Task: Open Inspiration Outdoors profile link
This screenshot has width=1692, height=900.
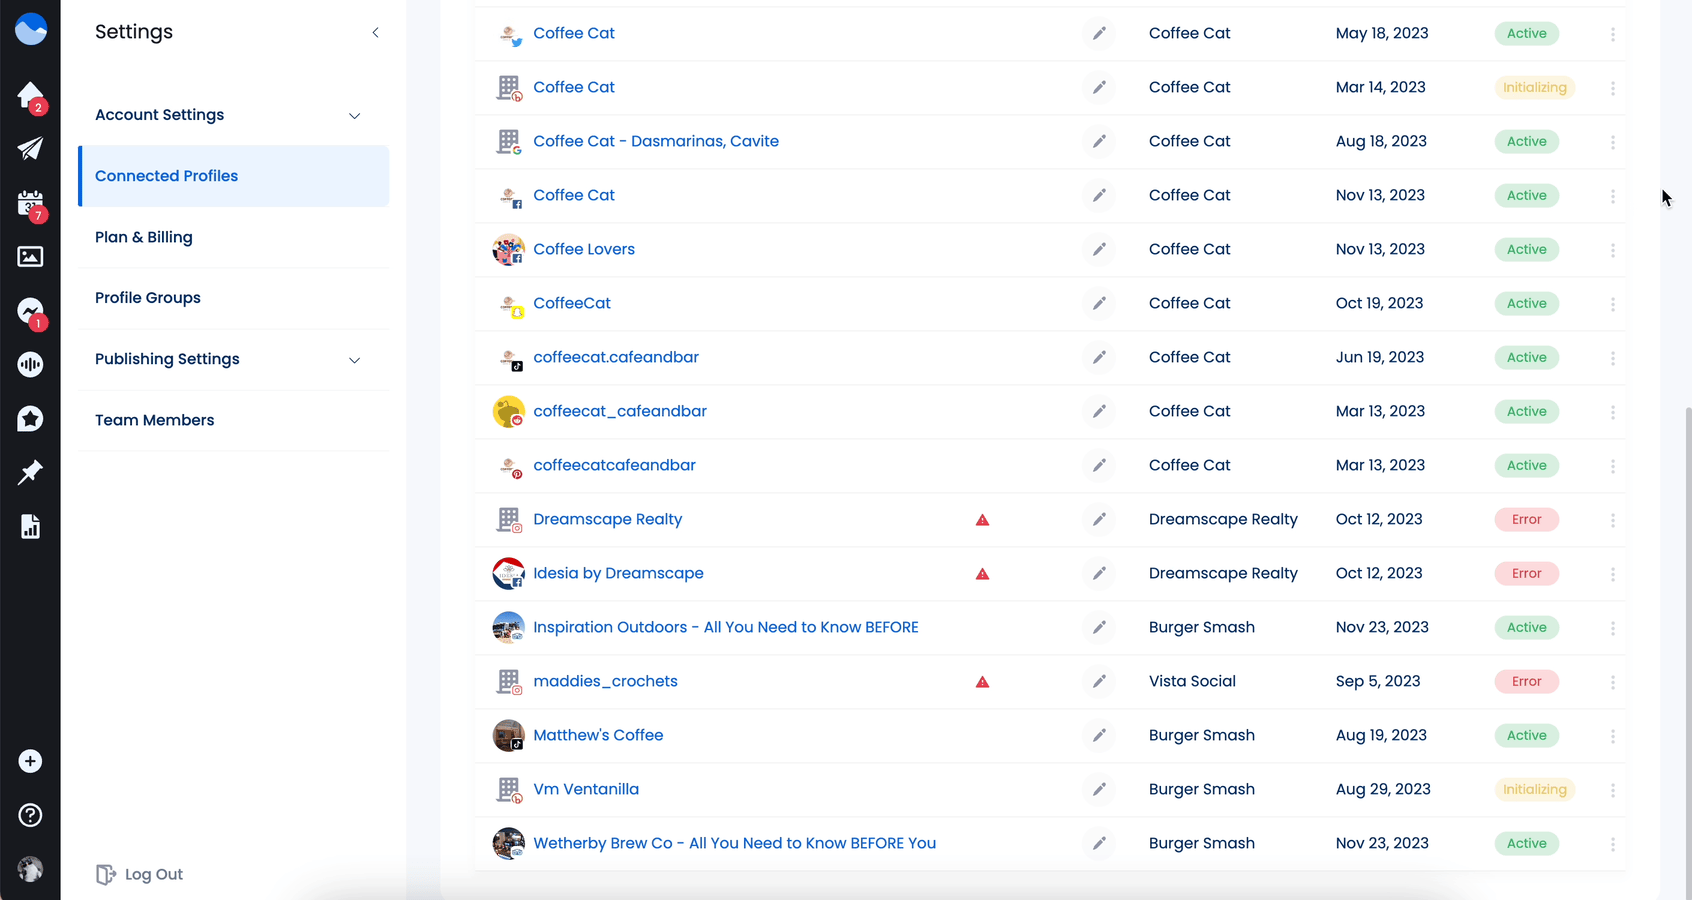Action: [x=726, y=627]
